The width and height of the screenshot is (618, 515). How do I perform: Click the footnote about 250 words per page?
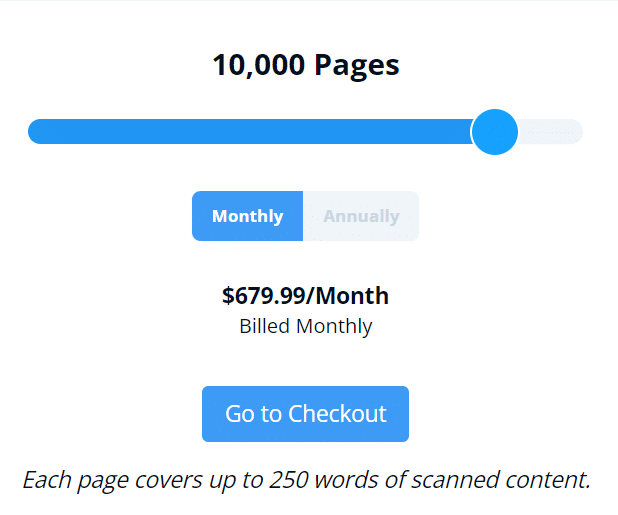pos(306,480)
